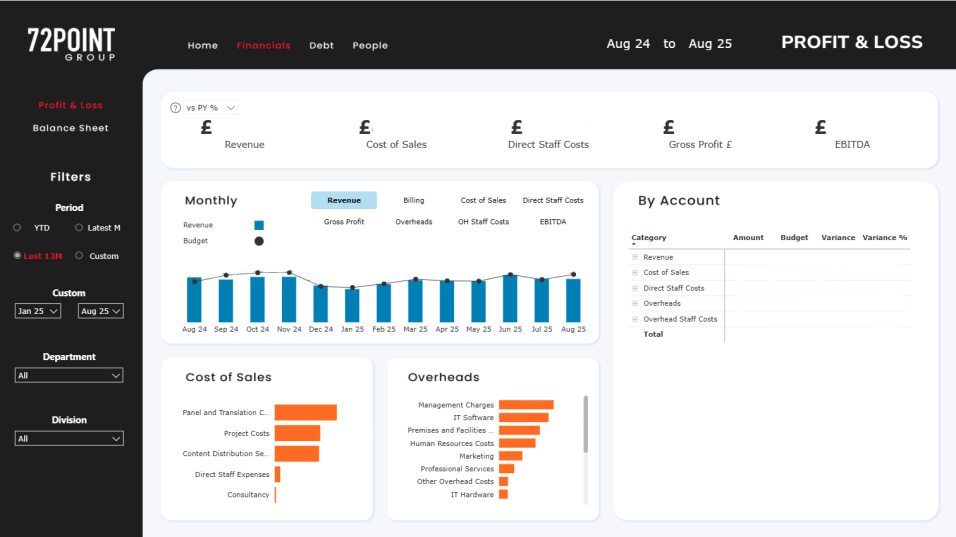Viewport: 956px width, 537px height.
Task: Open the vs PY % comparison dropdown
Action: point(210,107)
